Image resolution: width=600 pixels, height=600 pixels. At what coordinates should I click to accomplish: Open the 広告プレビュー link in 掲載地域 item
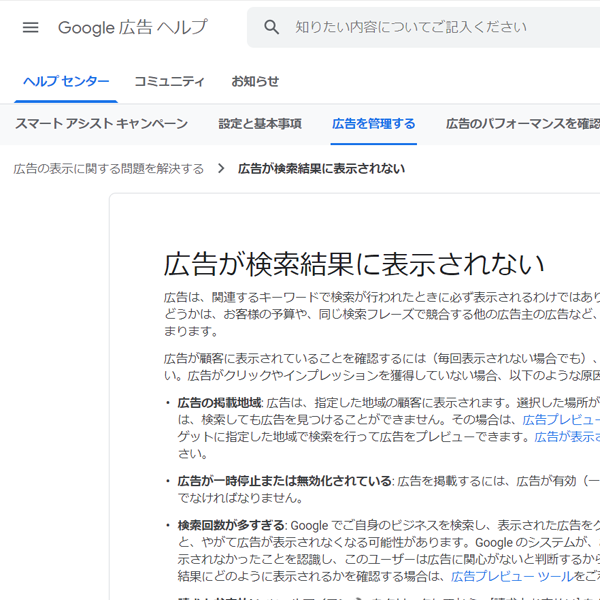pos(561,420)
